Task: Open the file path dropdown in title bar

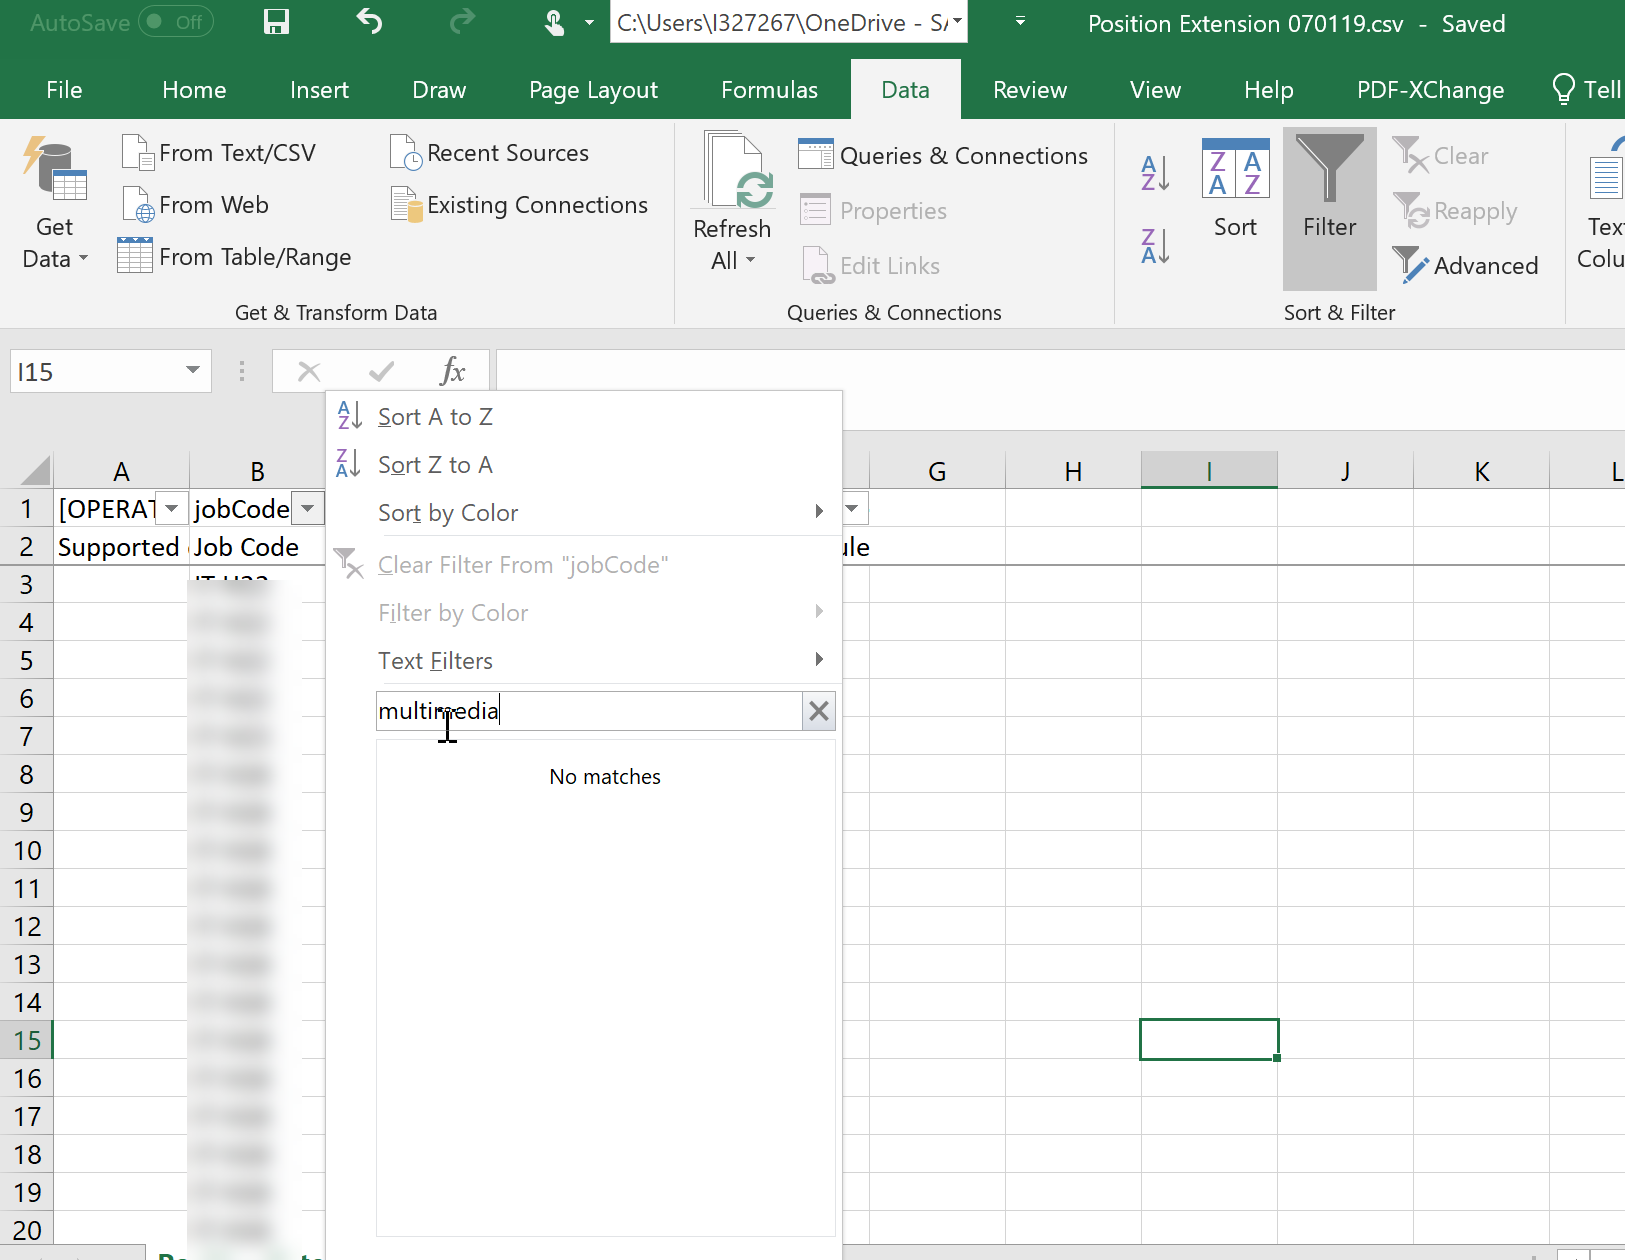Action: click(x=957, y=22)
